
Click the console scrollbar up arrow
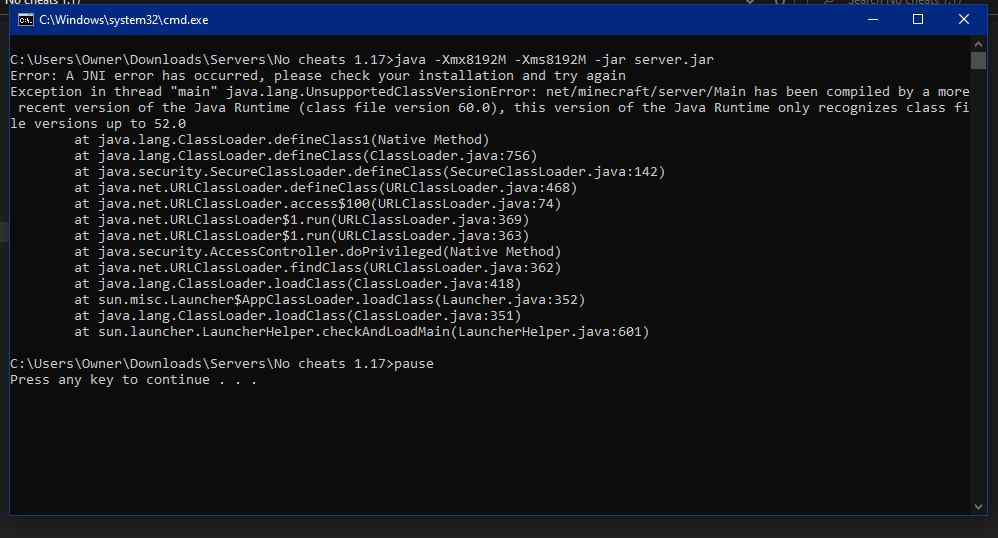979,46
